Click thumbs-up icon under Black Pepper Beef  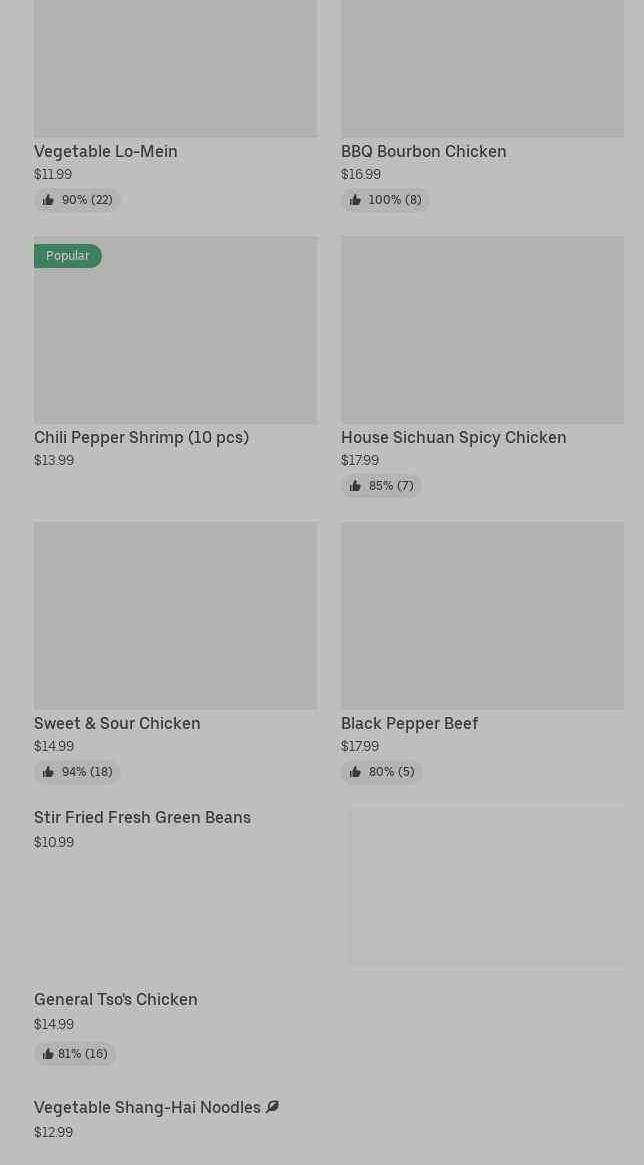[x=355, y=772]
